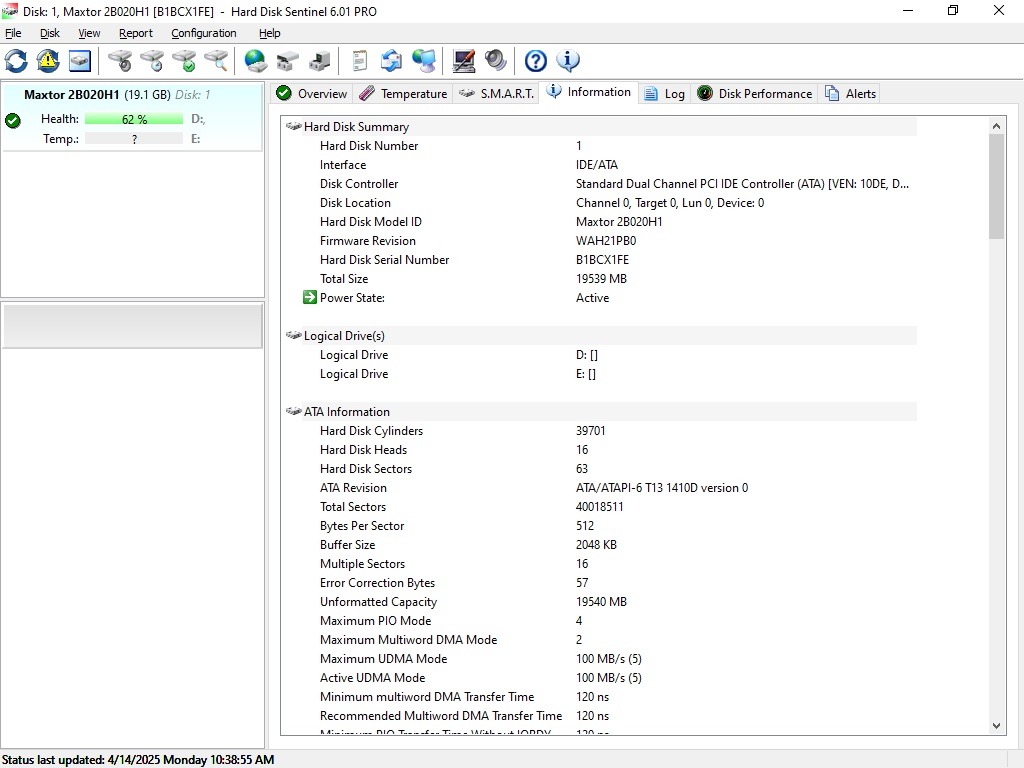
Task: Switch to the Disk Performance tab
Action: [754, 93]
